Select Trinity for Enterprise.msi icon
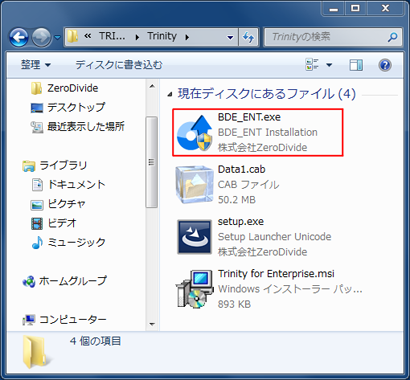Image resolution: width=410 pixels, height=380 pixels. tap(195, 289)
